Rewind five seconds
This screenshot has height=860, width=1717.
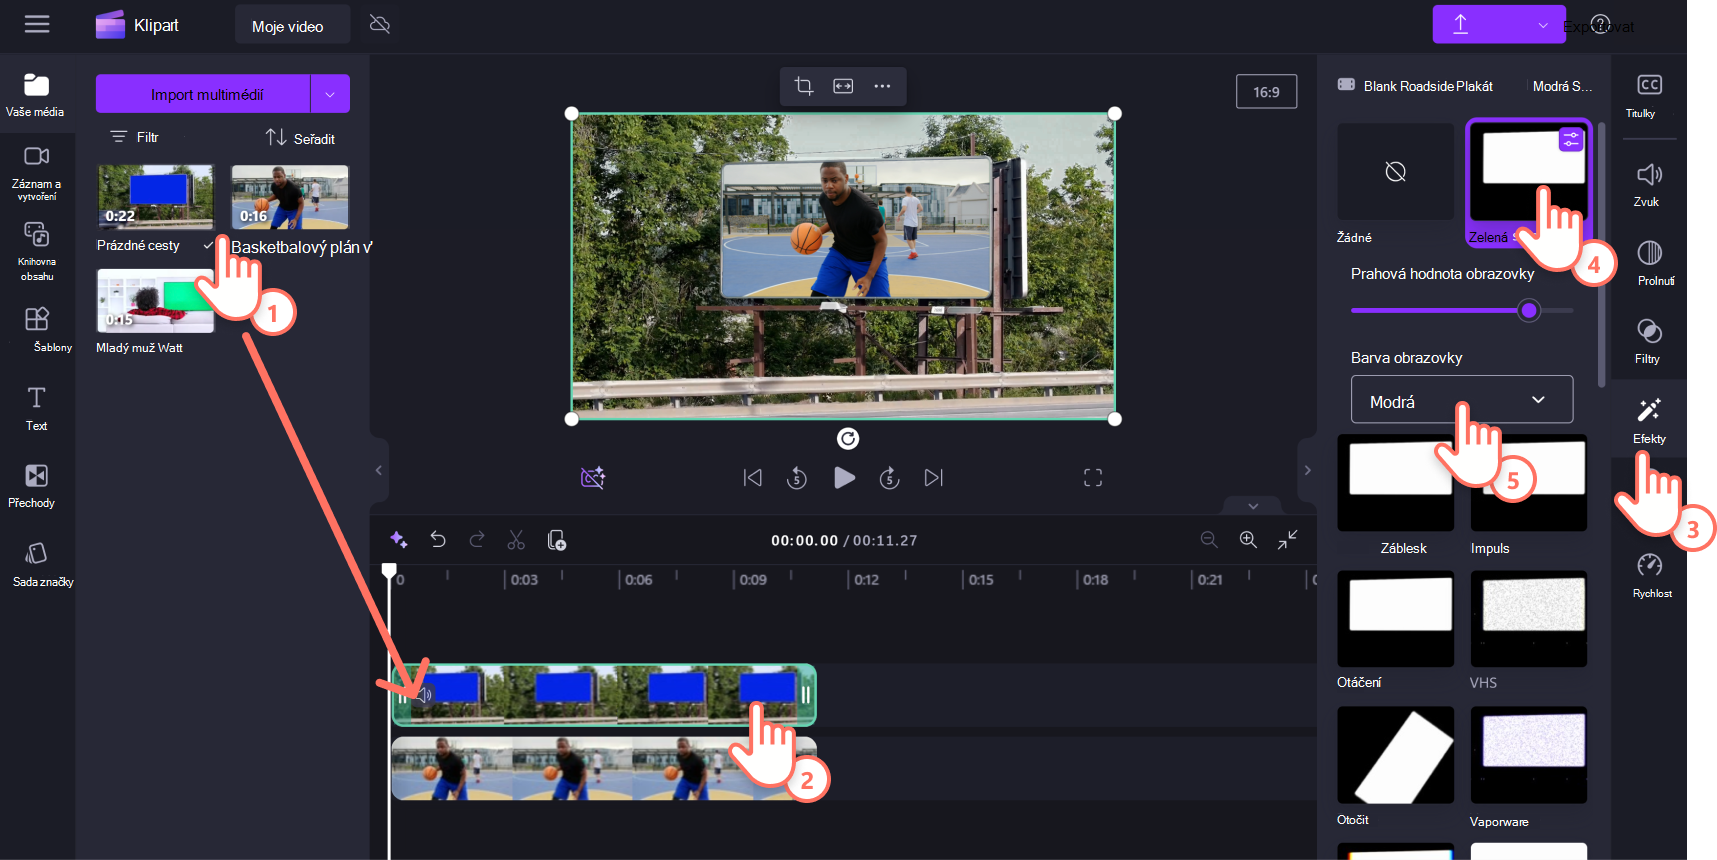[x=797, y=478]
